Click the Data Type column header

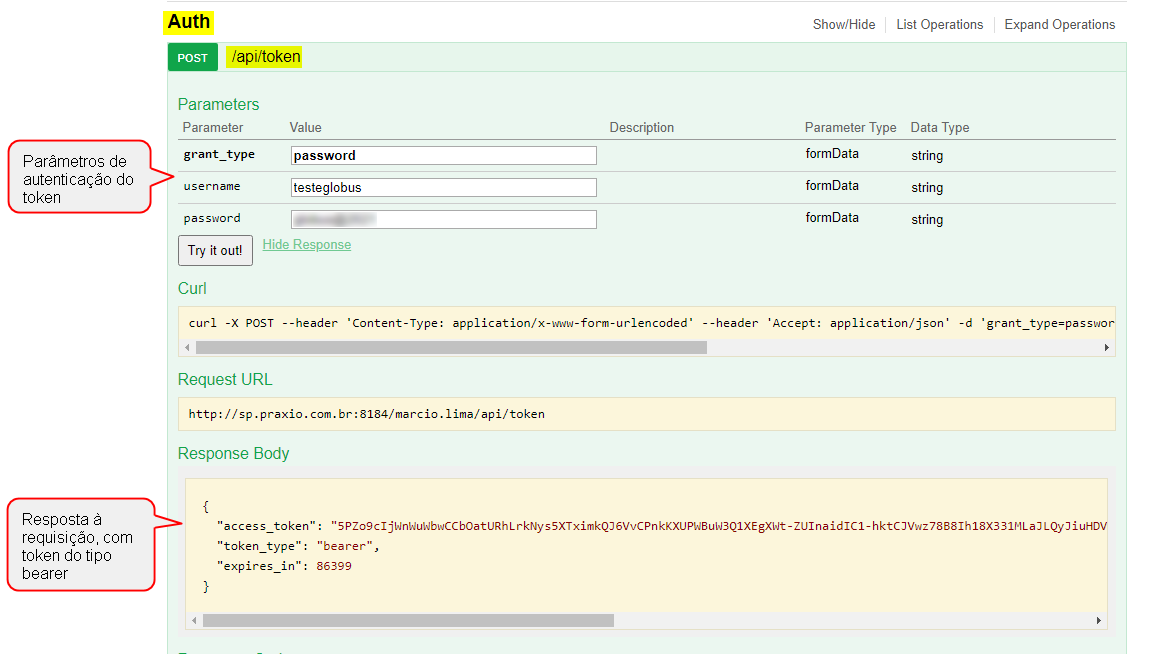pyautogui.click(x=939, y=128)
